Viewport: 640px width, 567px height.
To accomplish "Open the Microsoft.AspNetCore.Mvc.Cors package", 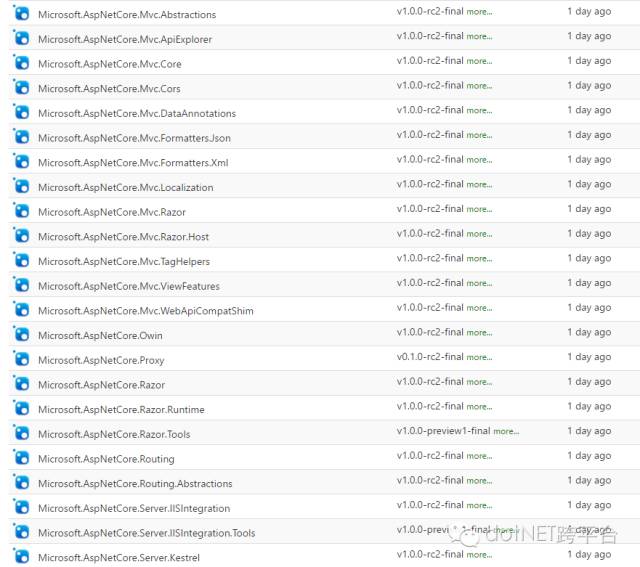I will click(109, 89).
